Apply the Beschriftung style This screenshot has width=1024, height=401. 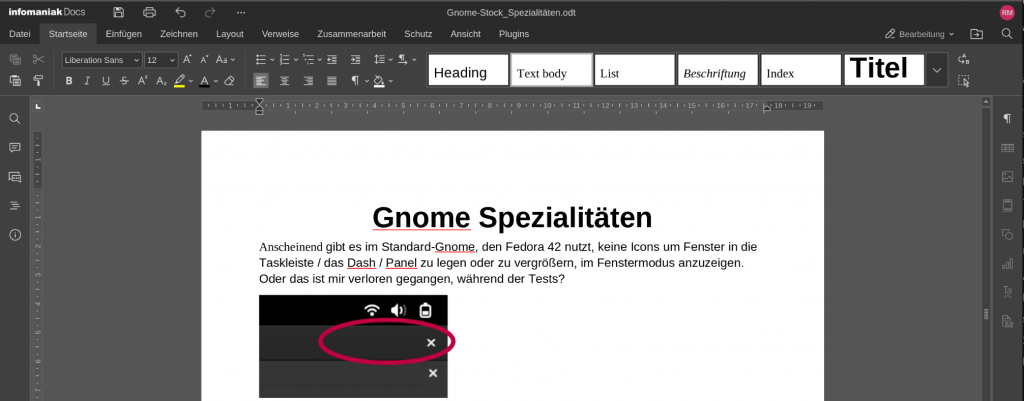point(717,70)
